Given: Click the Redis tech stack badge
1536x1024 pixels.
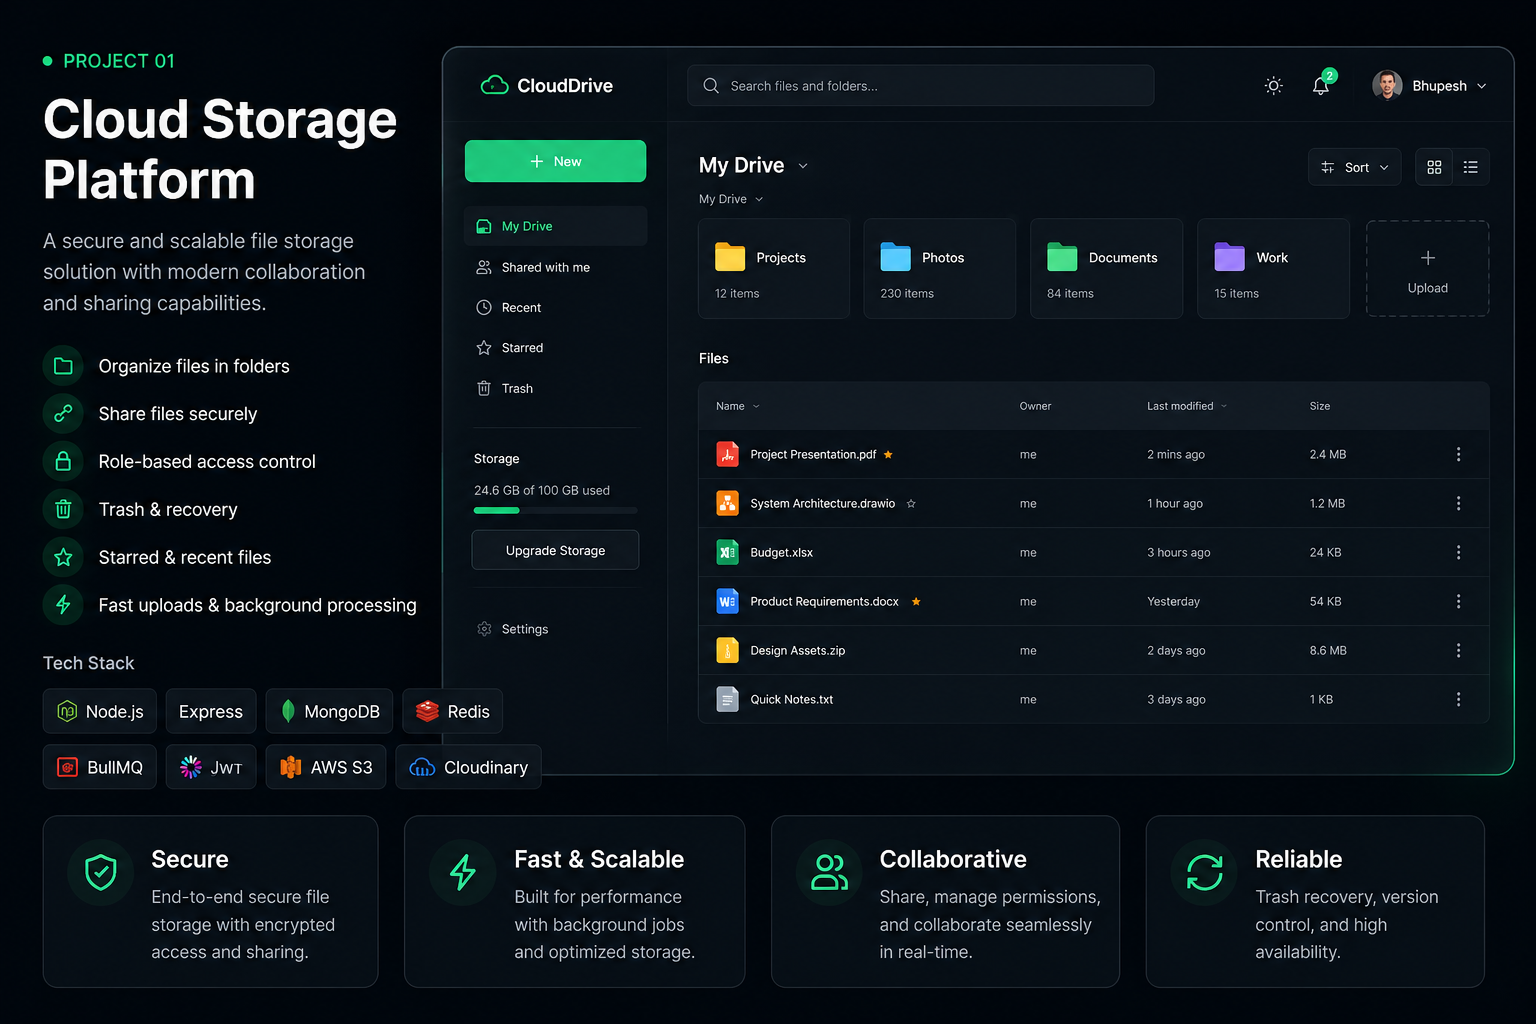Looking at the screenshot, I should [452, 711].
